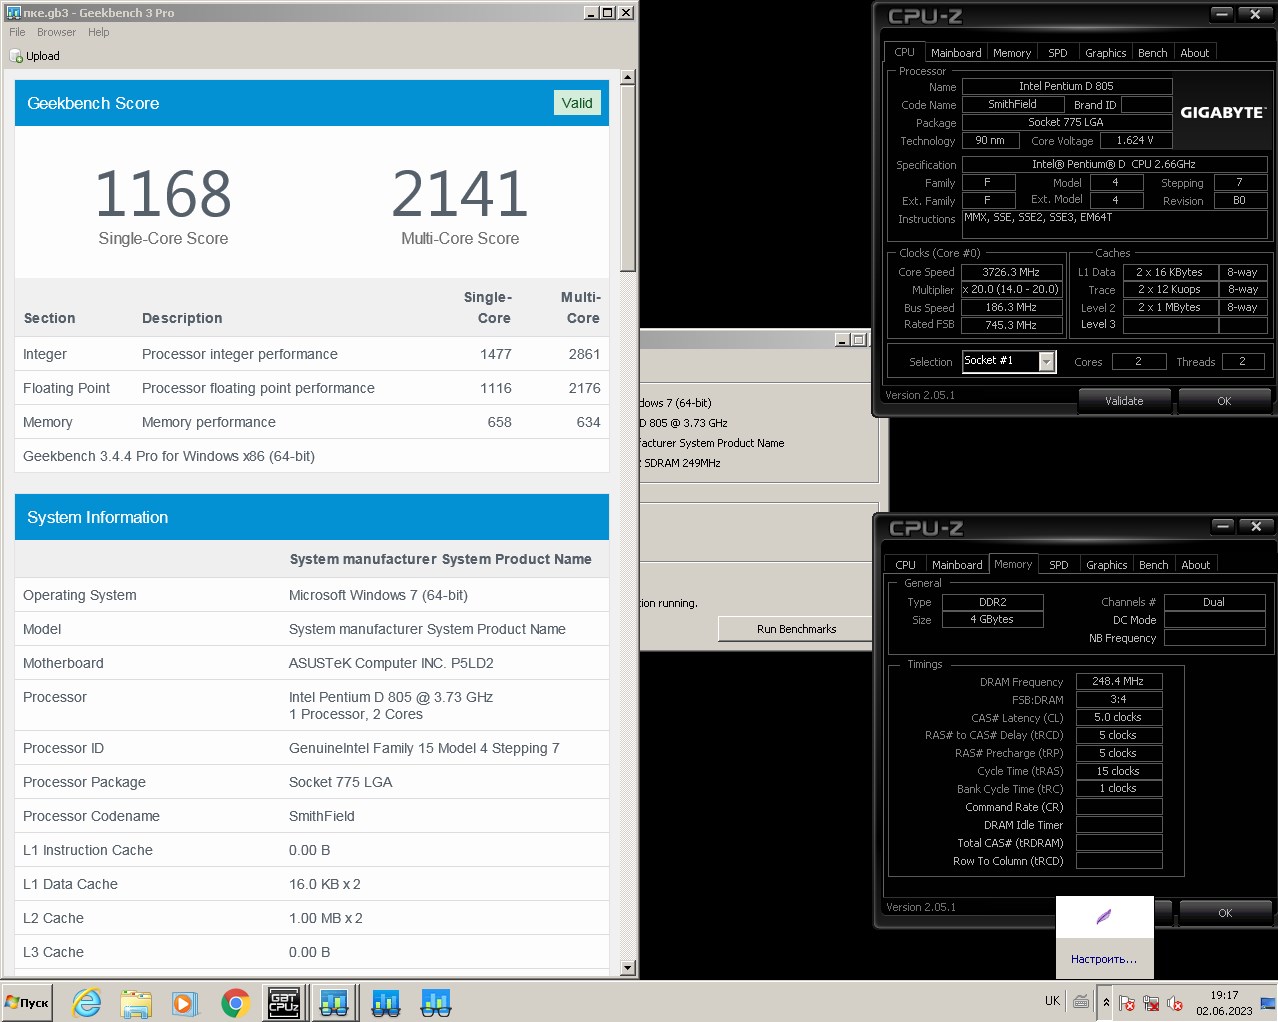The width and height of the screenshot is (1278, 1022).
Task: Open Mainboard tab in bottom CPU-Z window
Action: [957, 565]
